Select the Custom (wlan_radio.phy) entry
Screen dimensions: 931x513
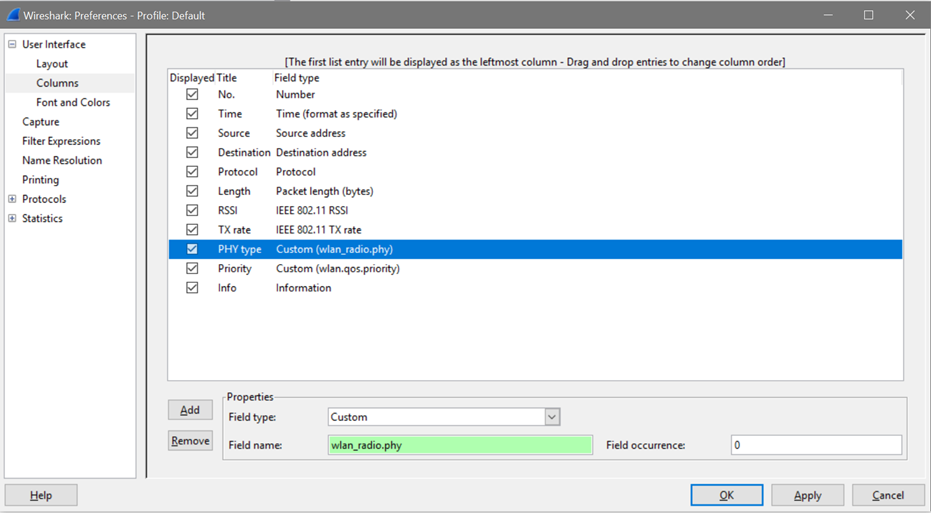tap(334, 249)
